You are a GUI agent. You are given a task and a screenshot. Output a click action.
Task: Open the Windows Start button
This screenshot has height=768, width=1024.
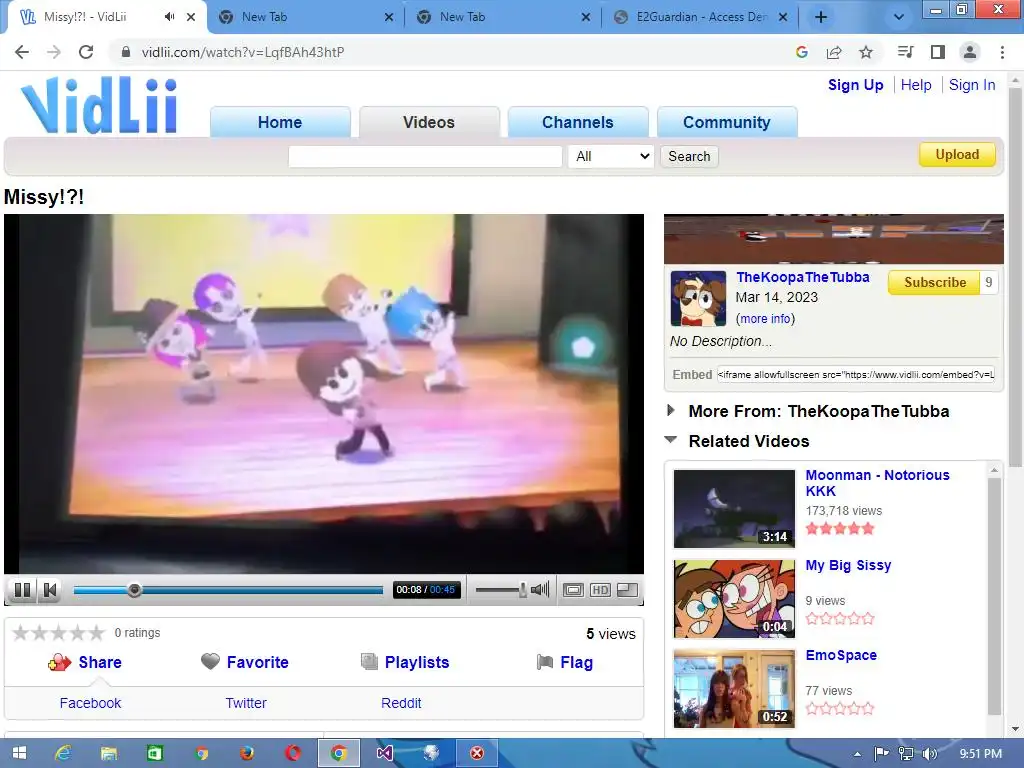point(19,753)
